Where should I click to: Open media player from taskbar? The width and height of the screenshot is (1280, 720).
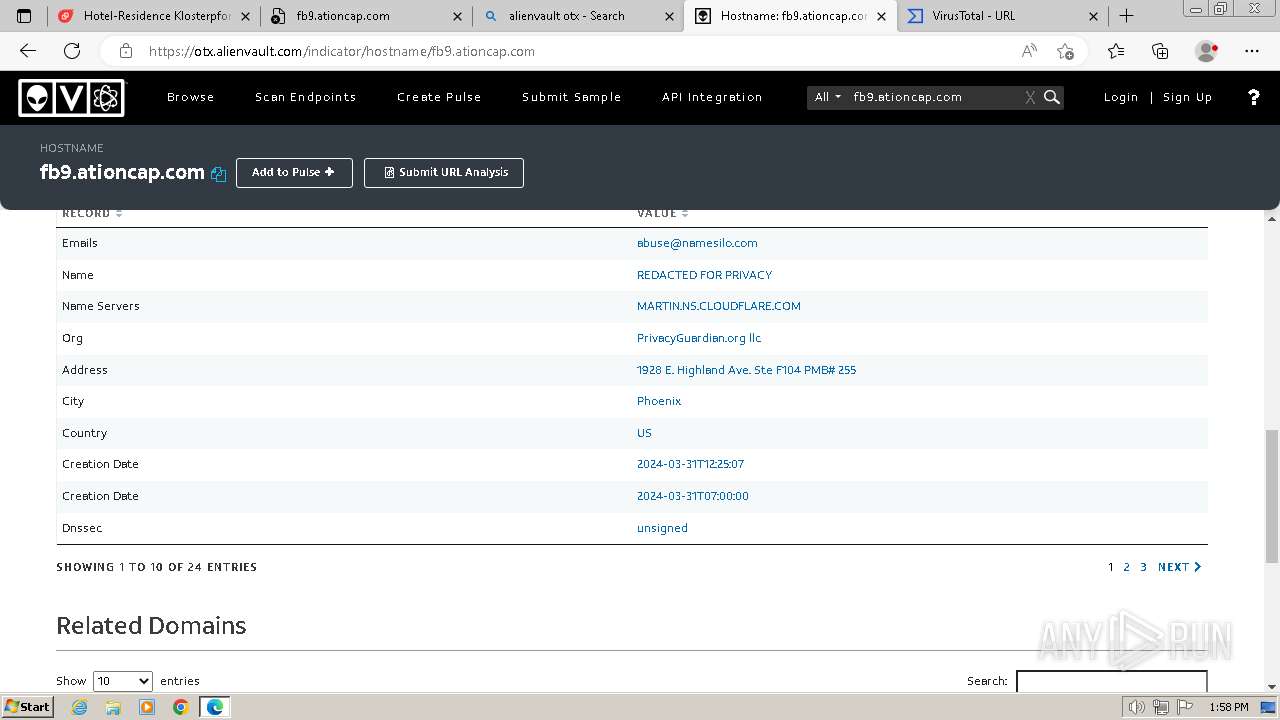[147, 707]
